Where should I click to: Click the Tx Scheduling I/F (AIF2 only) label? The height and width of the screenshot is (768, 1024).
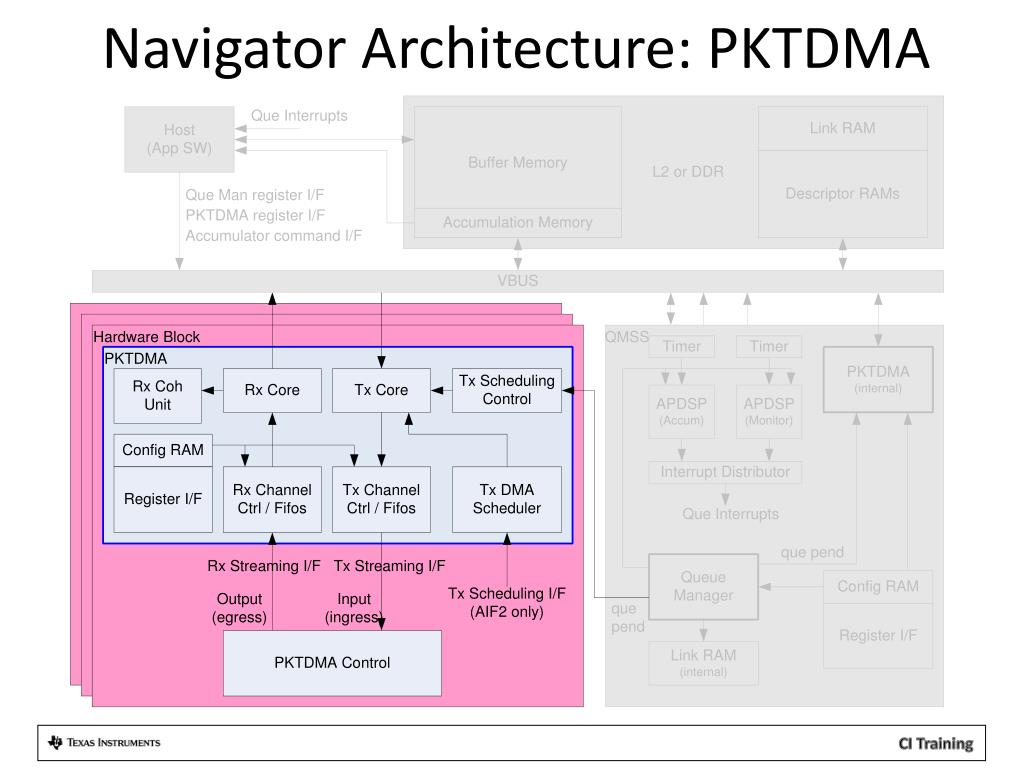click(x=507, y=602)
